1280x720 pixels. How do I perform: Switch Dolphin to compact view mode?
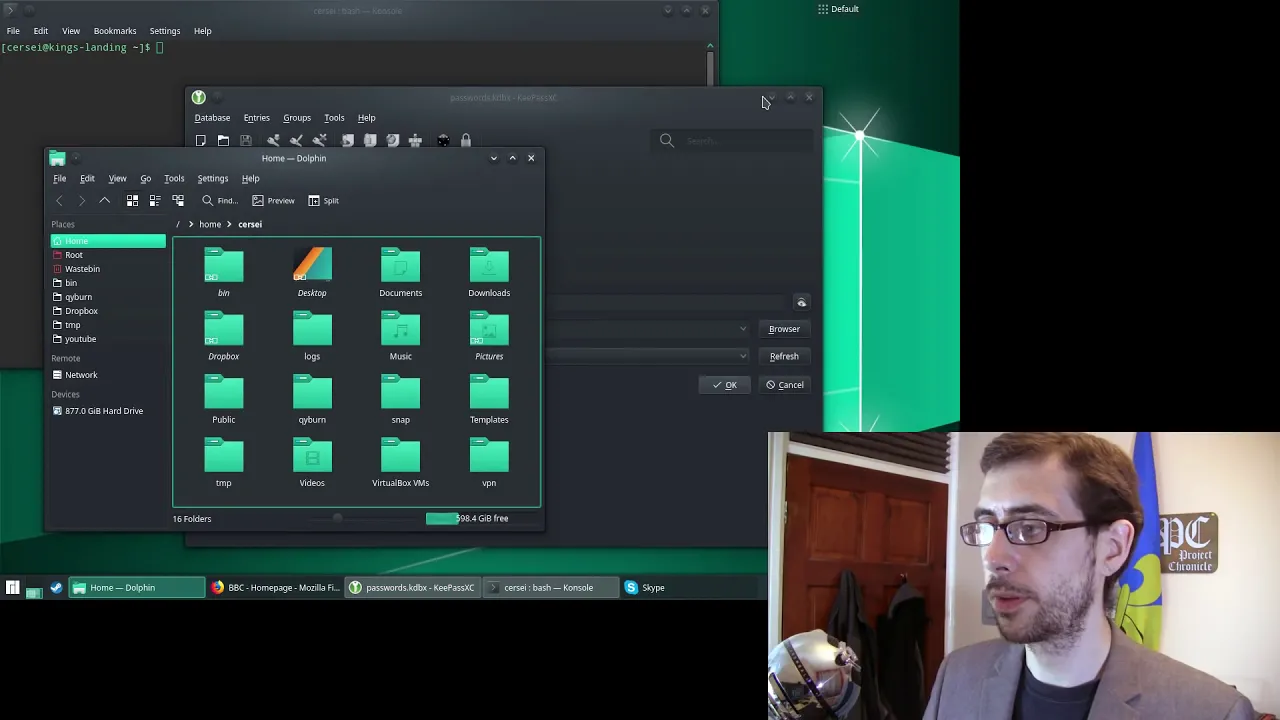[155, 200]
